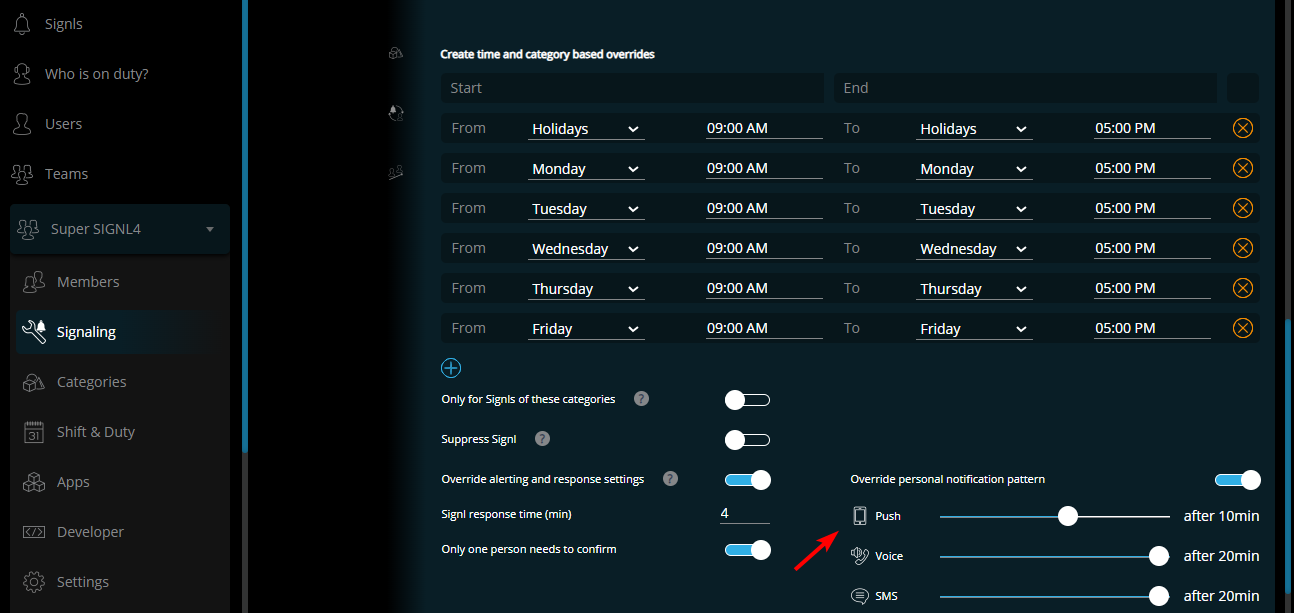Edit the Signl response time field
Viewport: 1294px width, 613px height.
tap(745, 514)
